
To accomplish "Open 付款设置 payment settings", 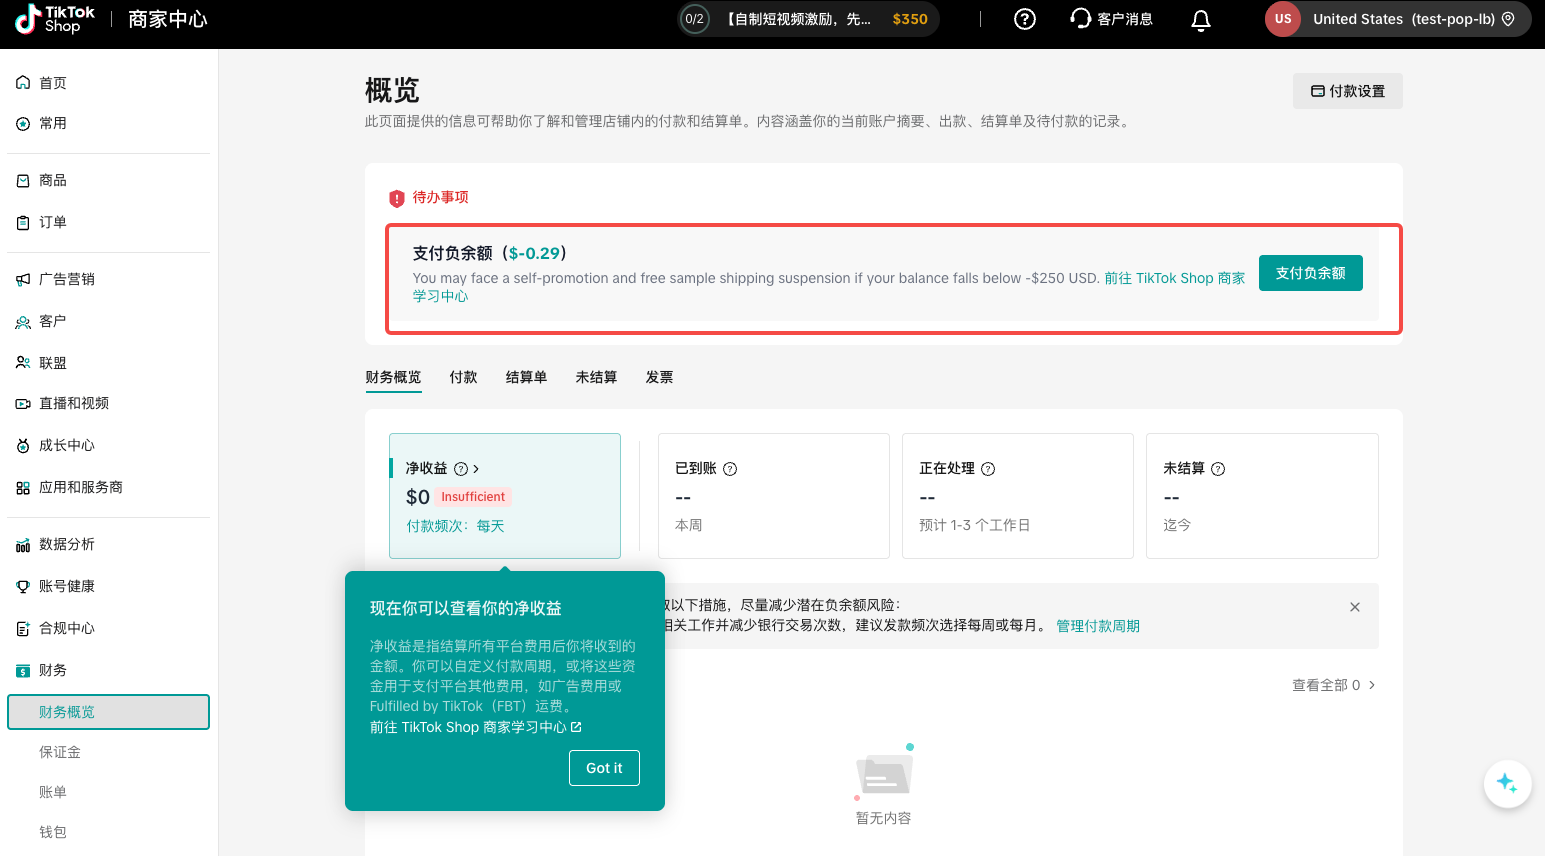I will [x=1347, y=91].
